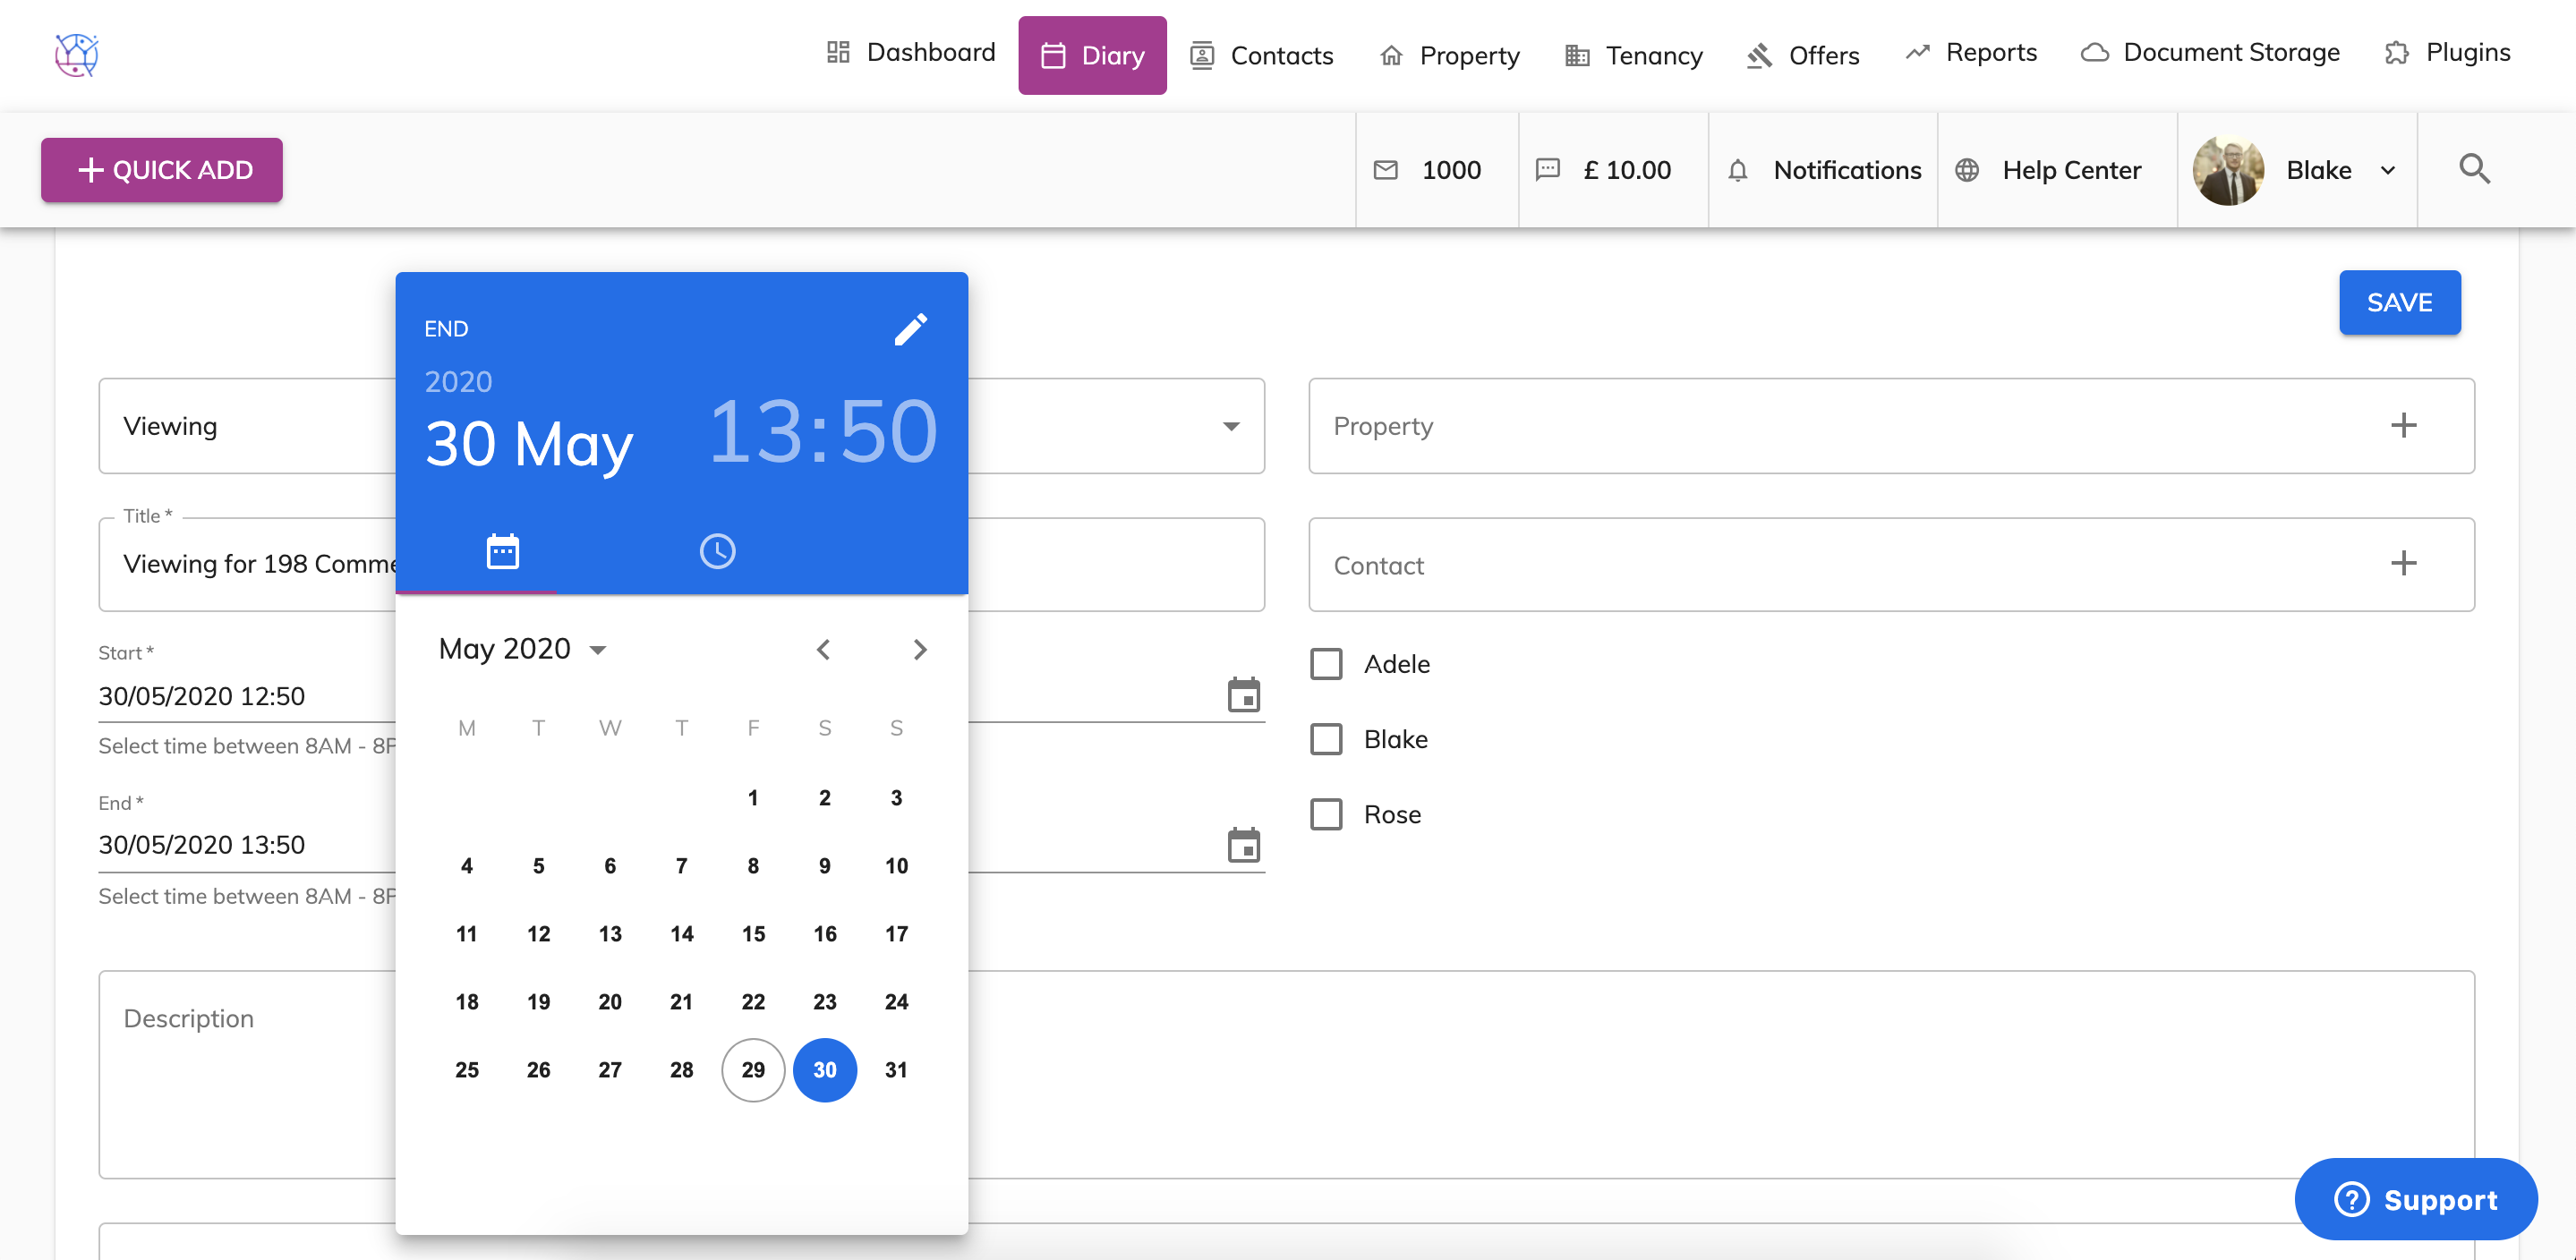Open the Contacts menu item
The image size is (2576, 1260).
click(1262, 55)
